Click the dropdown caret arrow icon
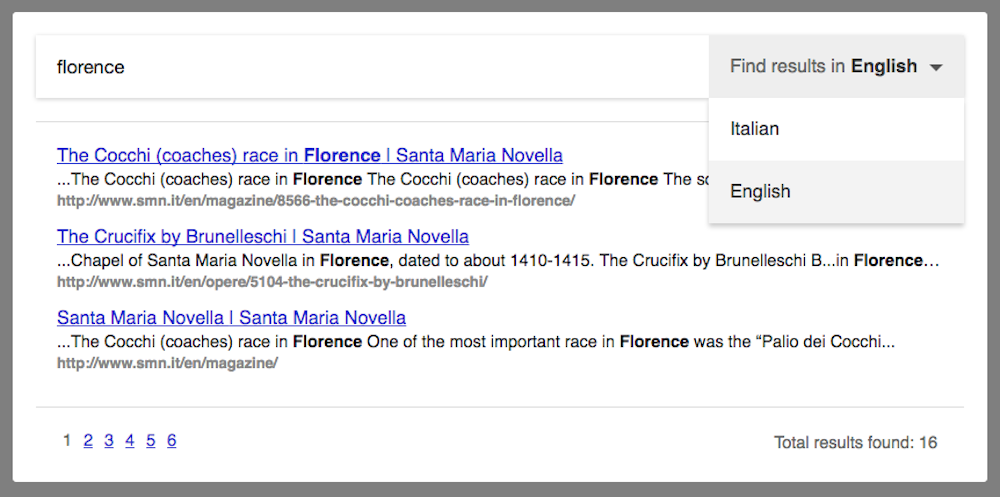Image resolution: width=1000 pixels, height=497 pixels. (x=936, y=68)
